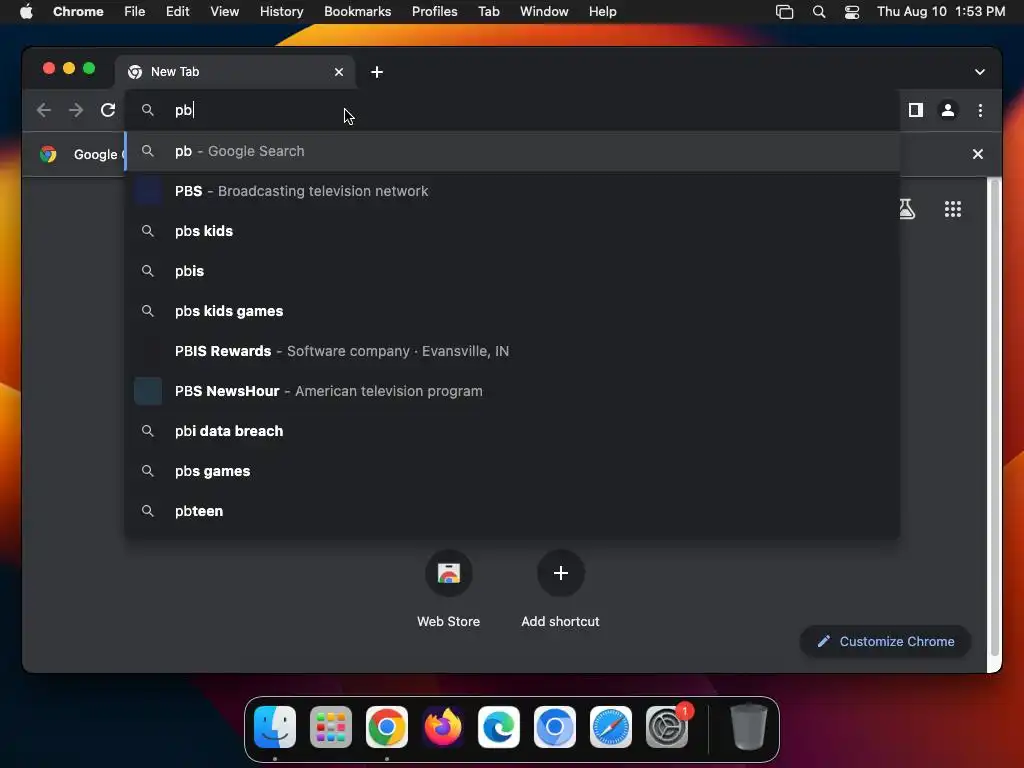
Task: Click the date and time in menu bar
Action: (x=940, y=11)
